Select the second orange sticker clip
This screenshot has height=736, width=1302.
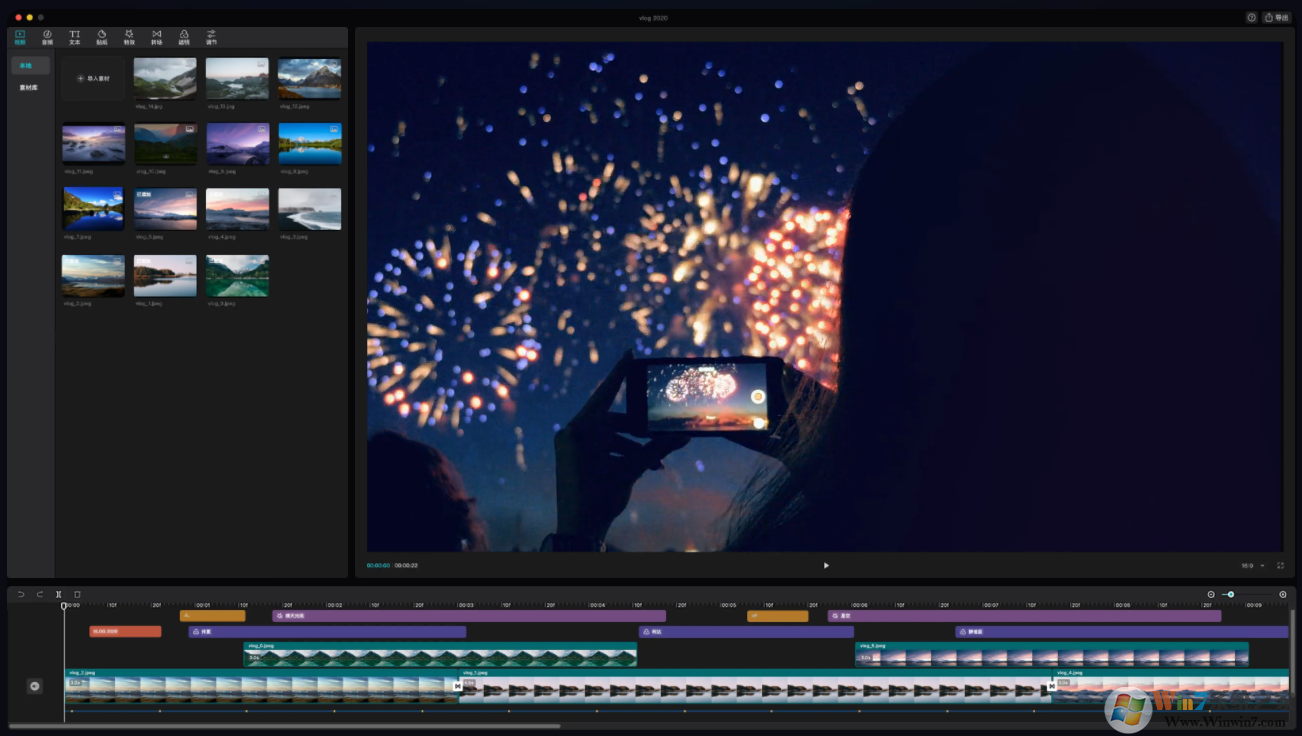point(778,616)
